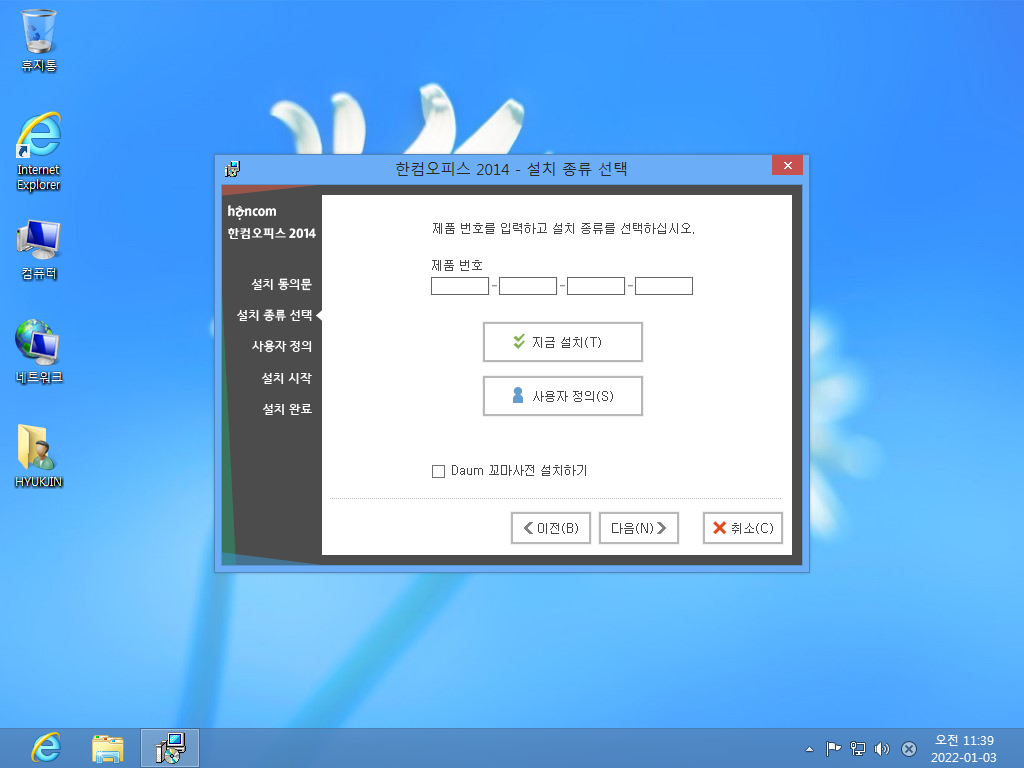Select the 컴퓨터 desktop icon
The height and width of the screenshot is (768, 1024).
(x=39, y=250)
